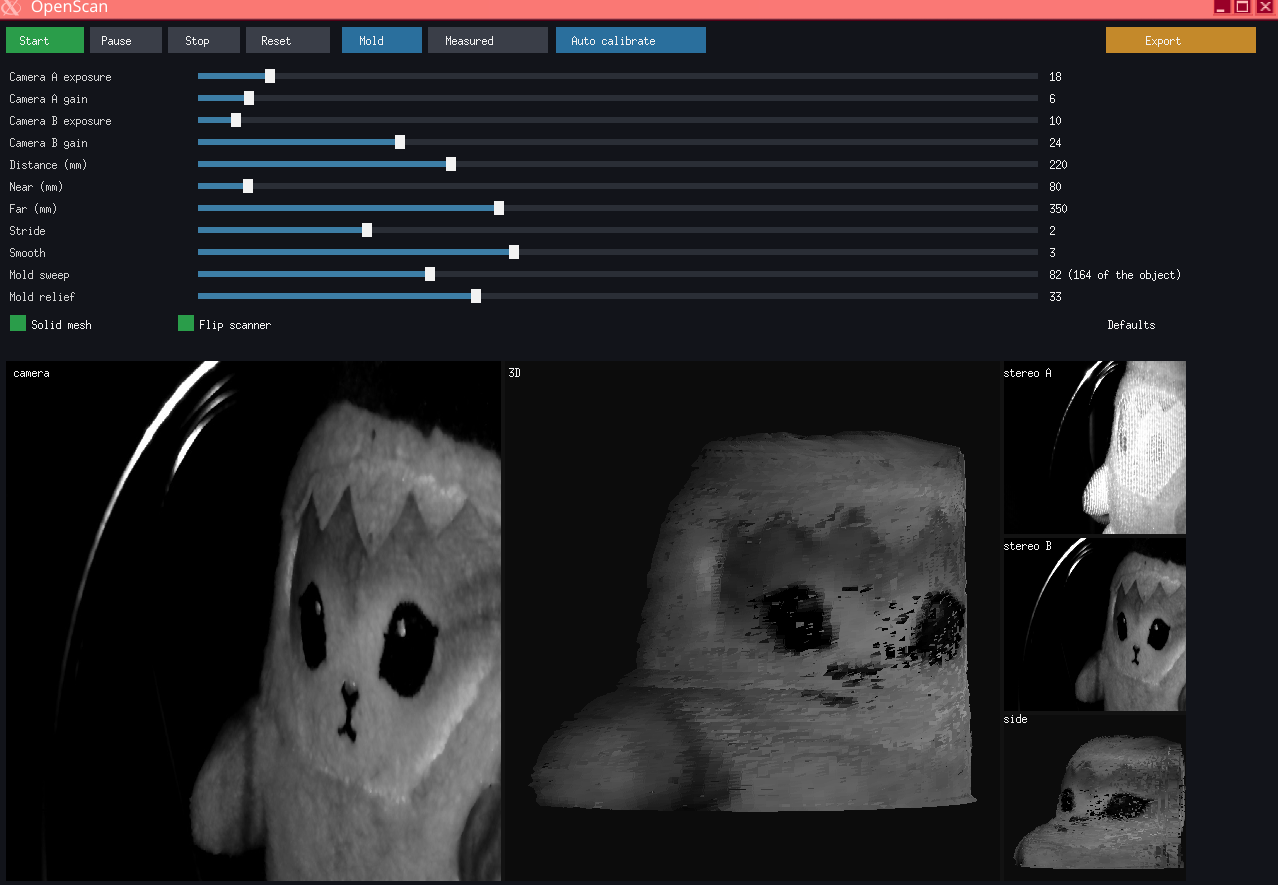Click the Mold sweep slider handle
1278x885 pixels.
[430, 274]
